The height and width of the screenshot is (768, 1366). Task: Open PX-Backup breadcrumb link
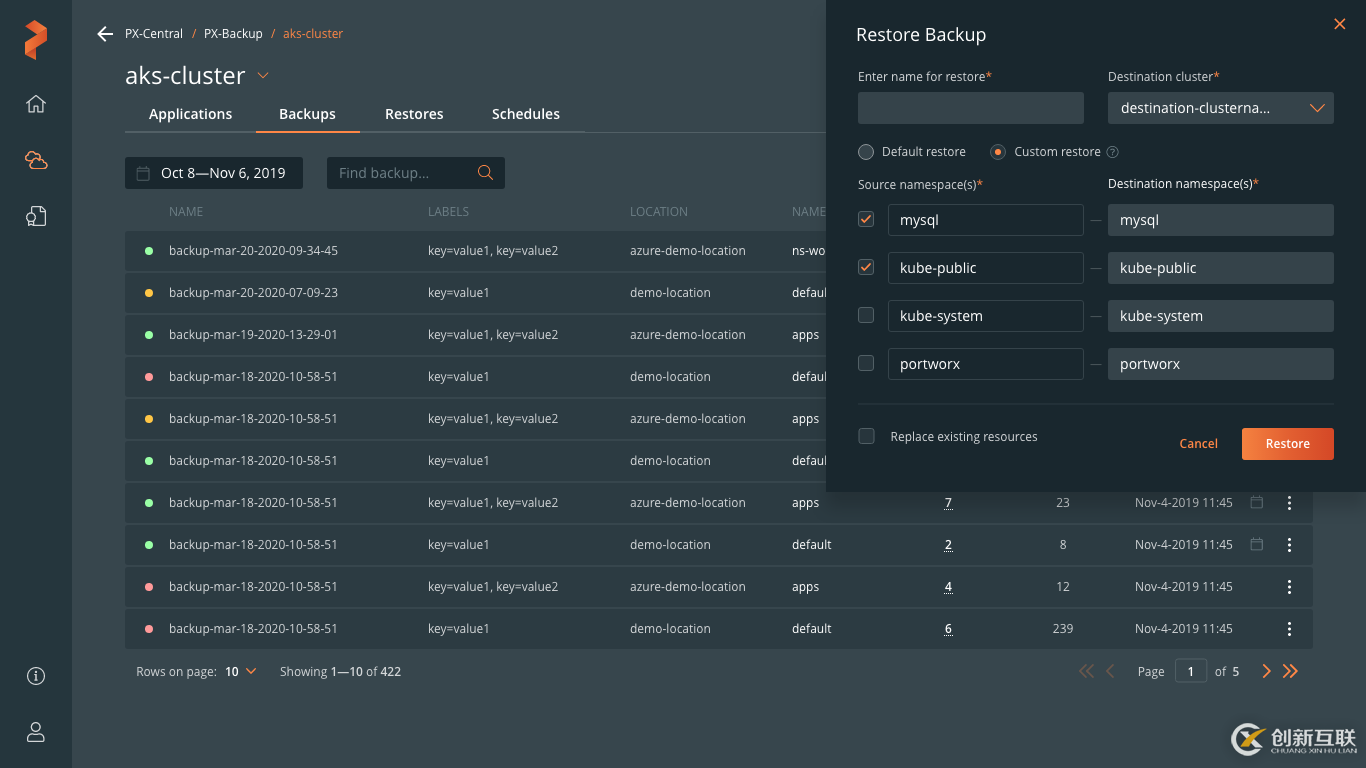(233, 34)
